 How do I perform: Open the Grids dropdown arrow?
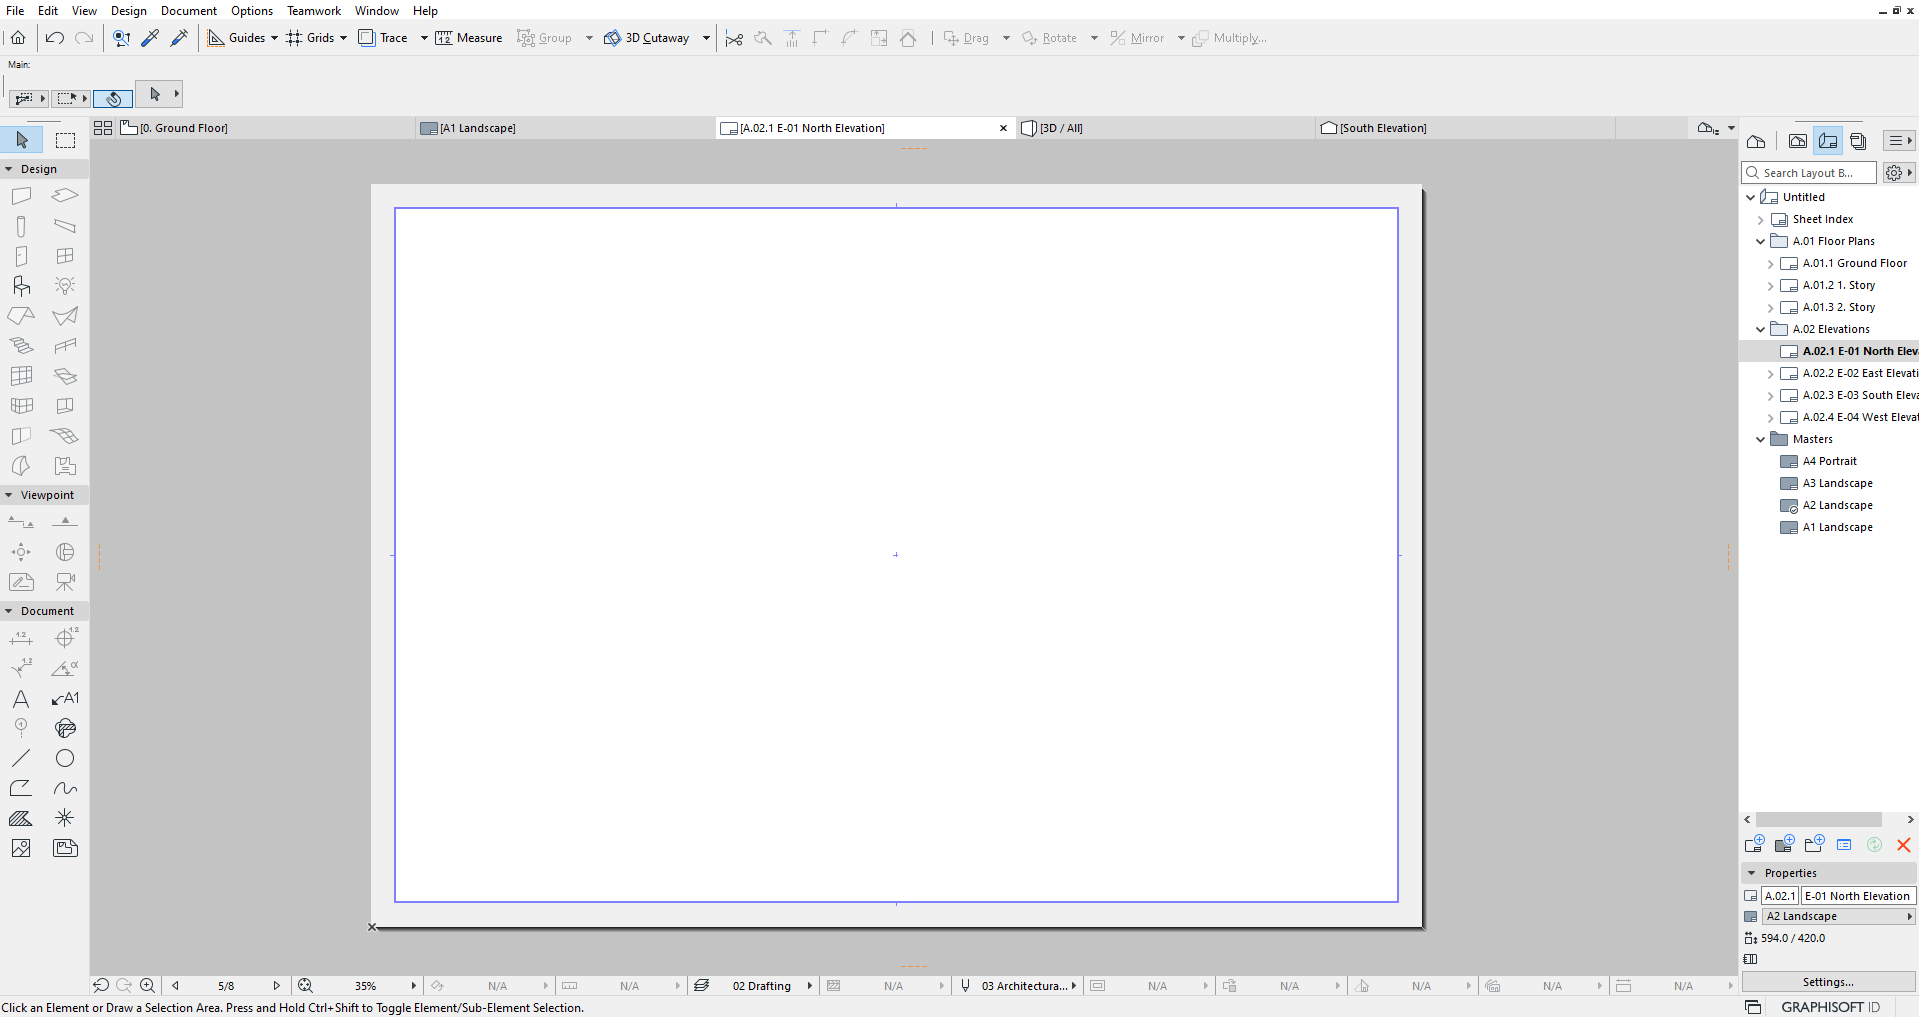344,38
